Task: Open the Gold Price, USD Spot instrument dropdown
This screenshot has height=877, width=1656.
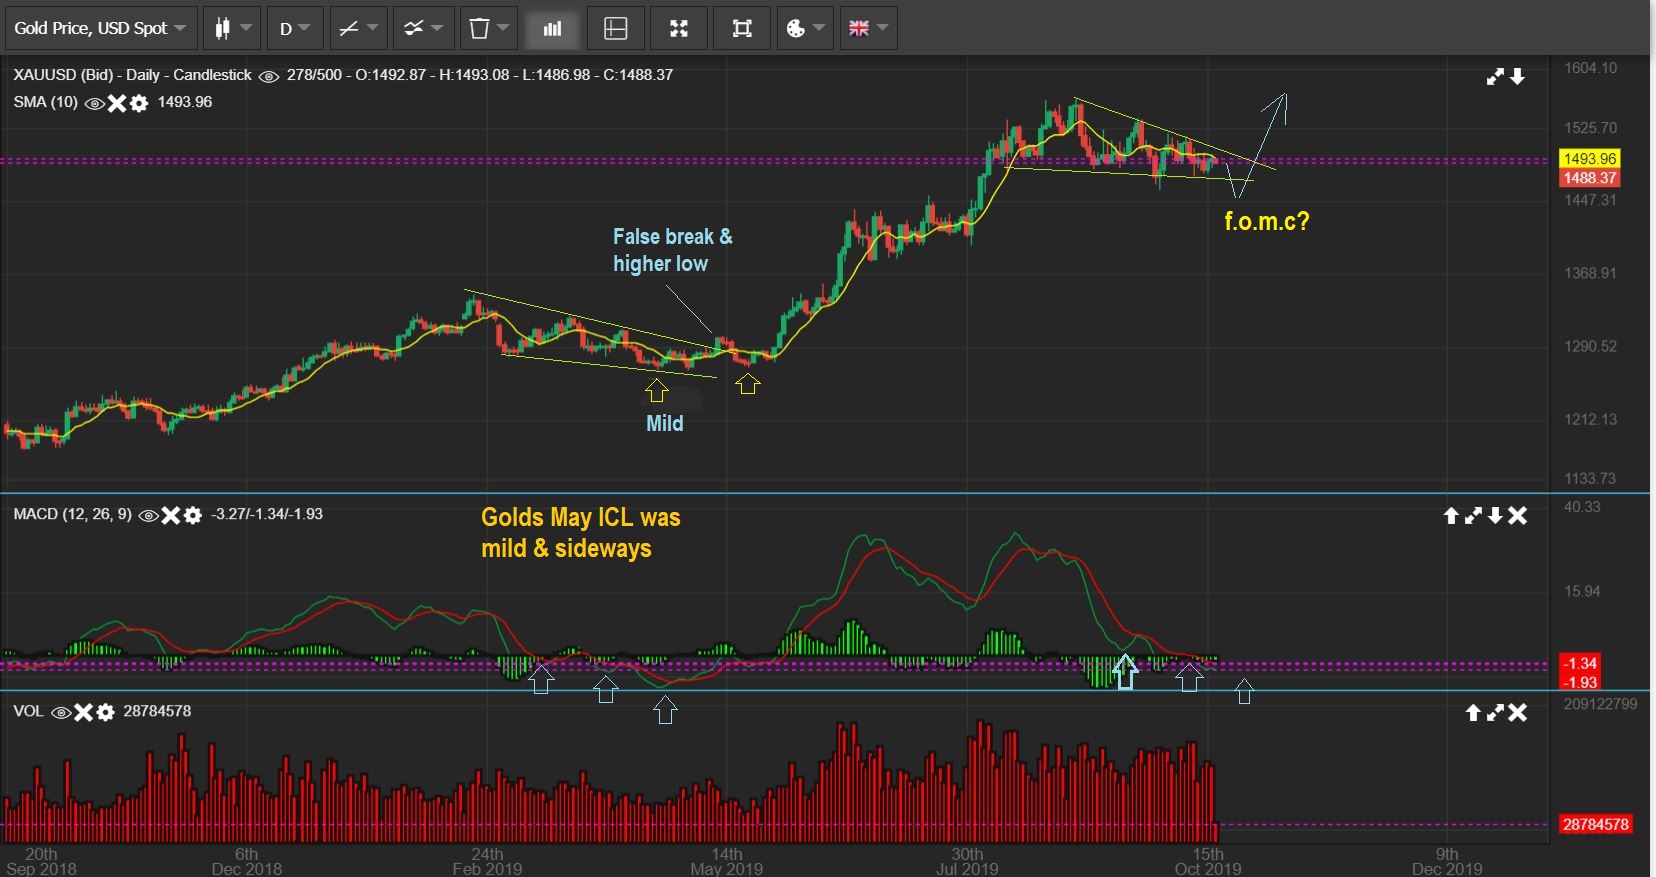Action: click(x=99, y=28)
